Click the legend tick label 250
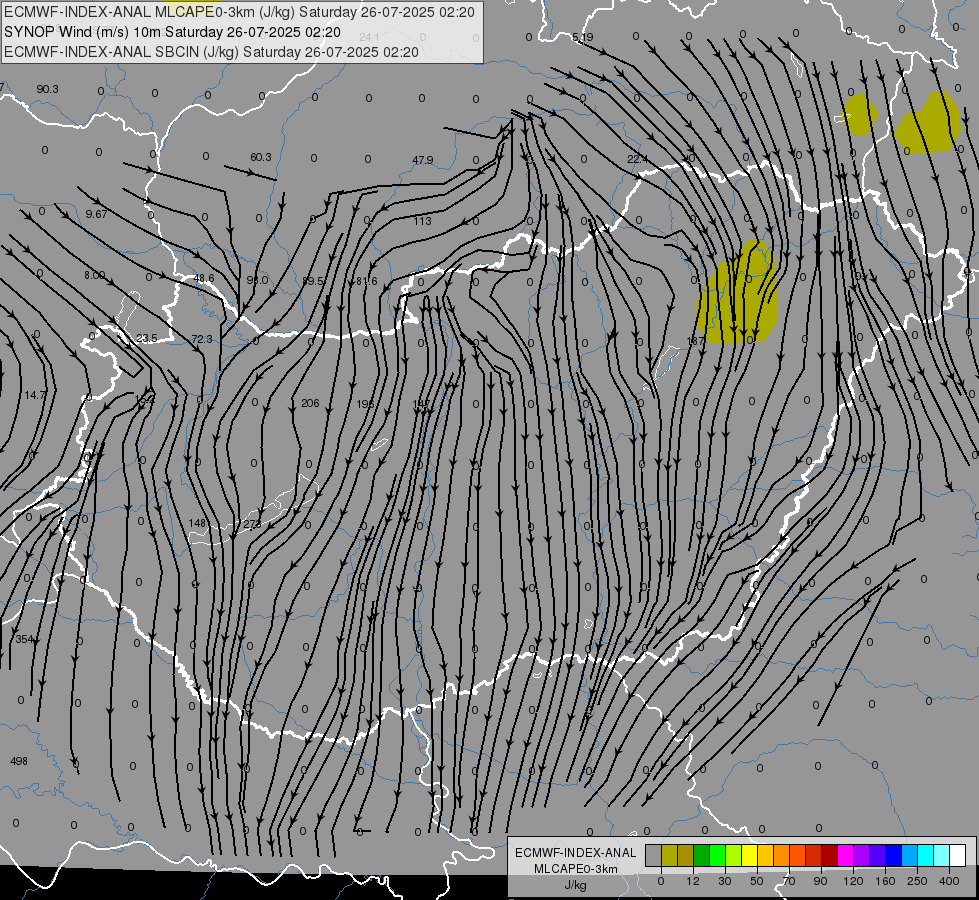This screenshot has height=900, width=979. click(x=917, y=881)
